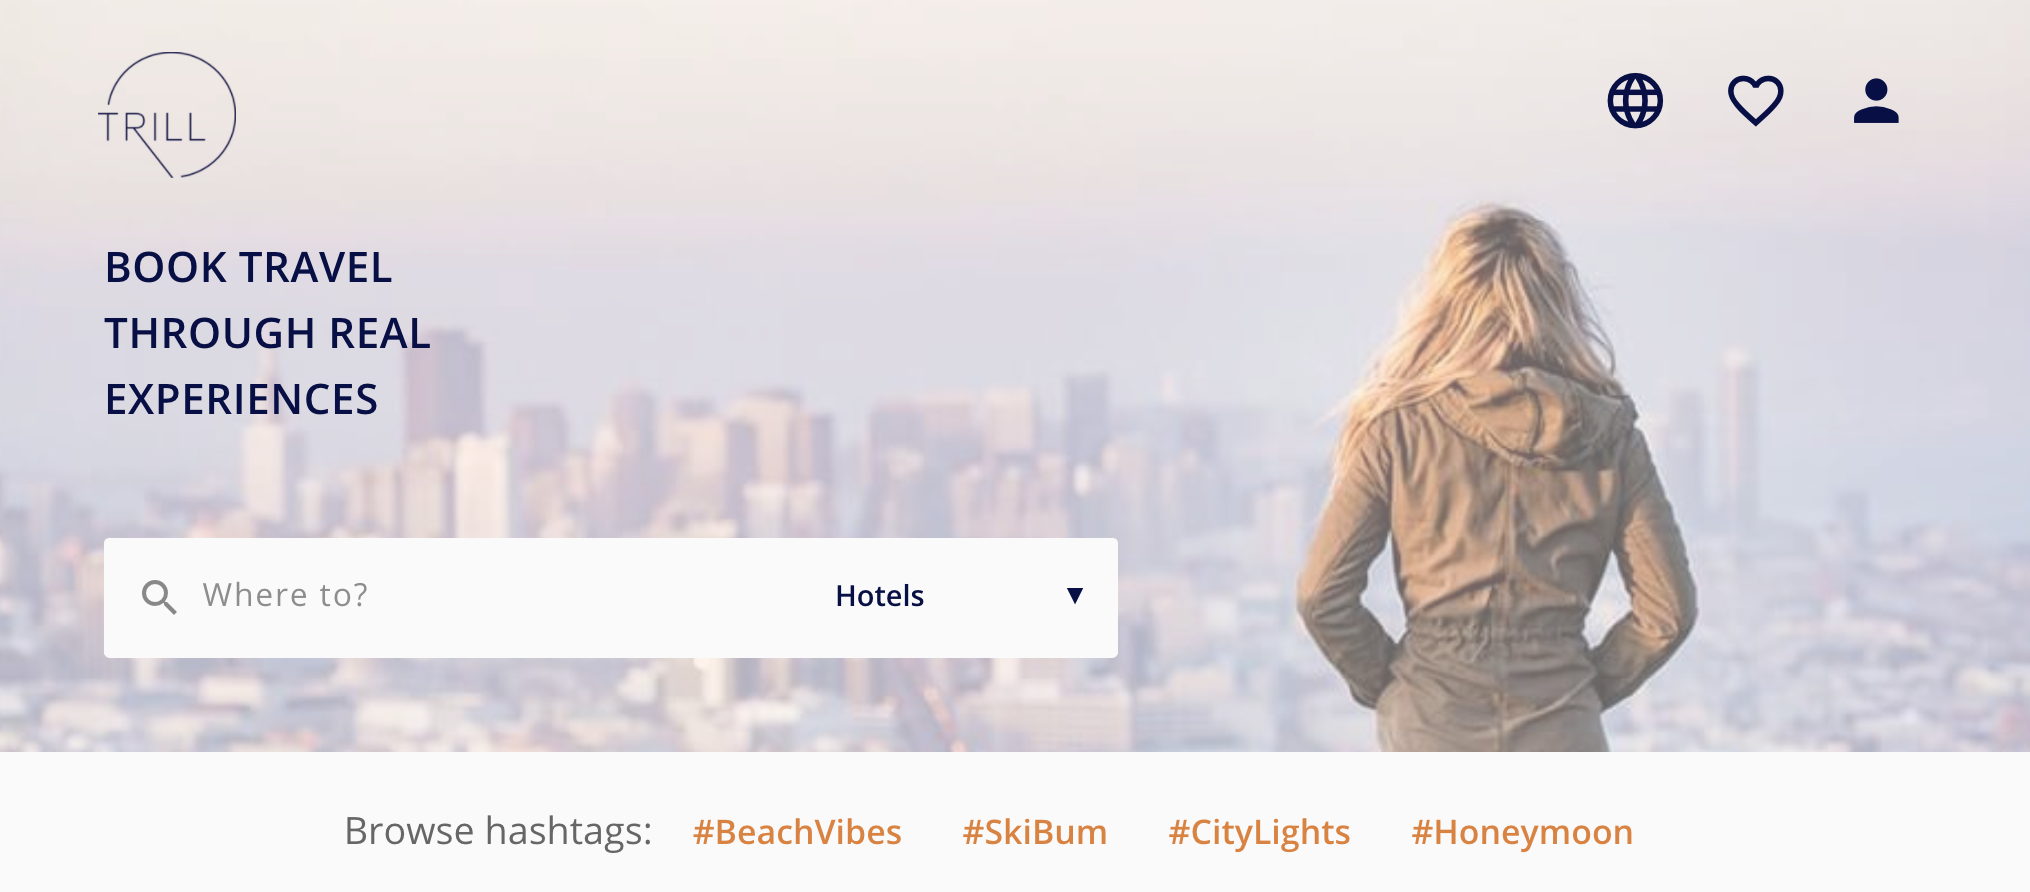Open the user profile icon
This screenshot has height=892, width=2030.
1876,101
